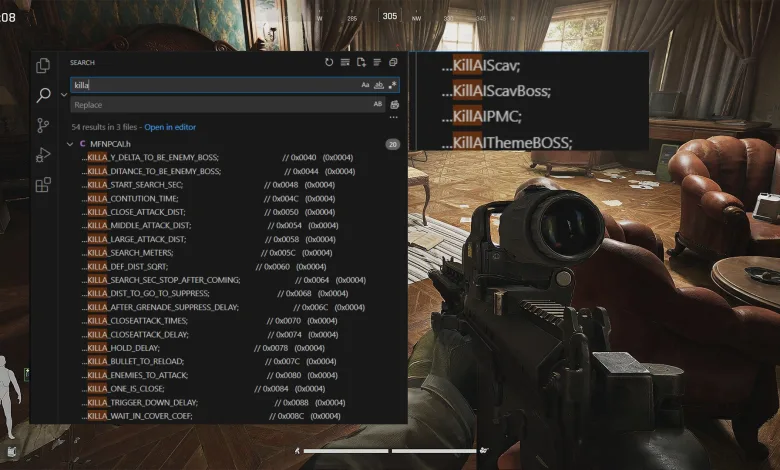This screenshot has width=780, height=470.
Task: Toggle search details ellipsis
Action: [x=393, y=118]
